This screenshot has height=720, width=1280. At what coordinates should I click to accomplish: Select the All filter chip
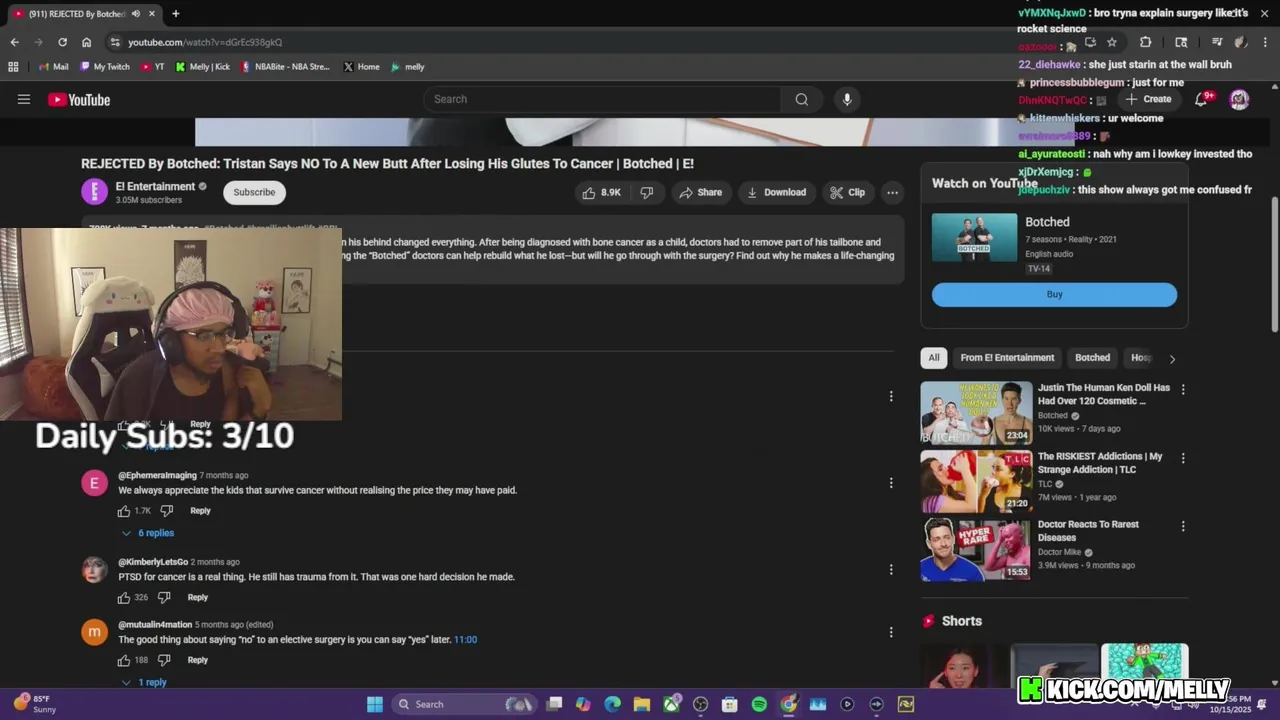[934, 358]
